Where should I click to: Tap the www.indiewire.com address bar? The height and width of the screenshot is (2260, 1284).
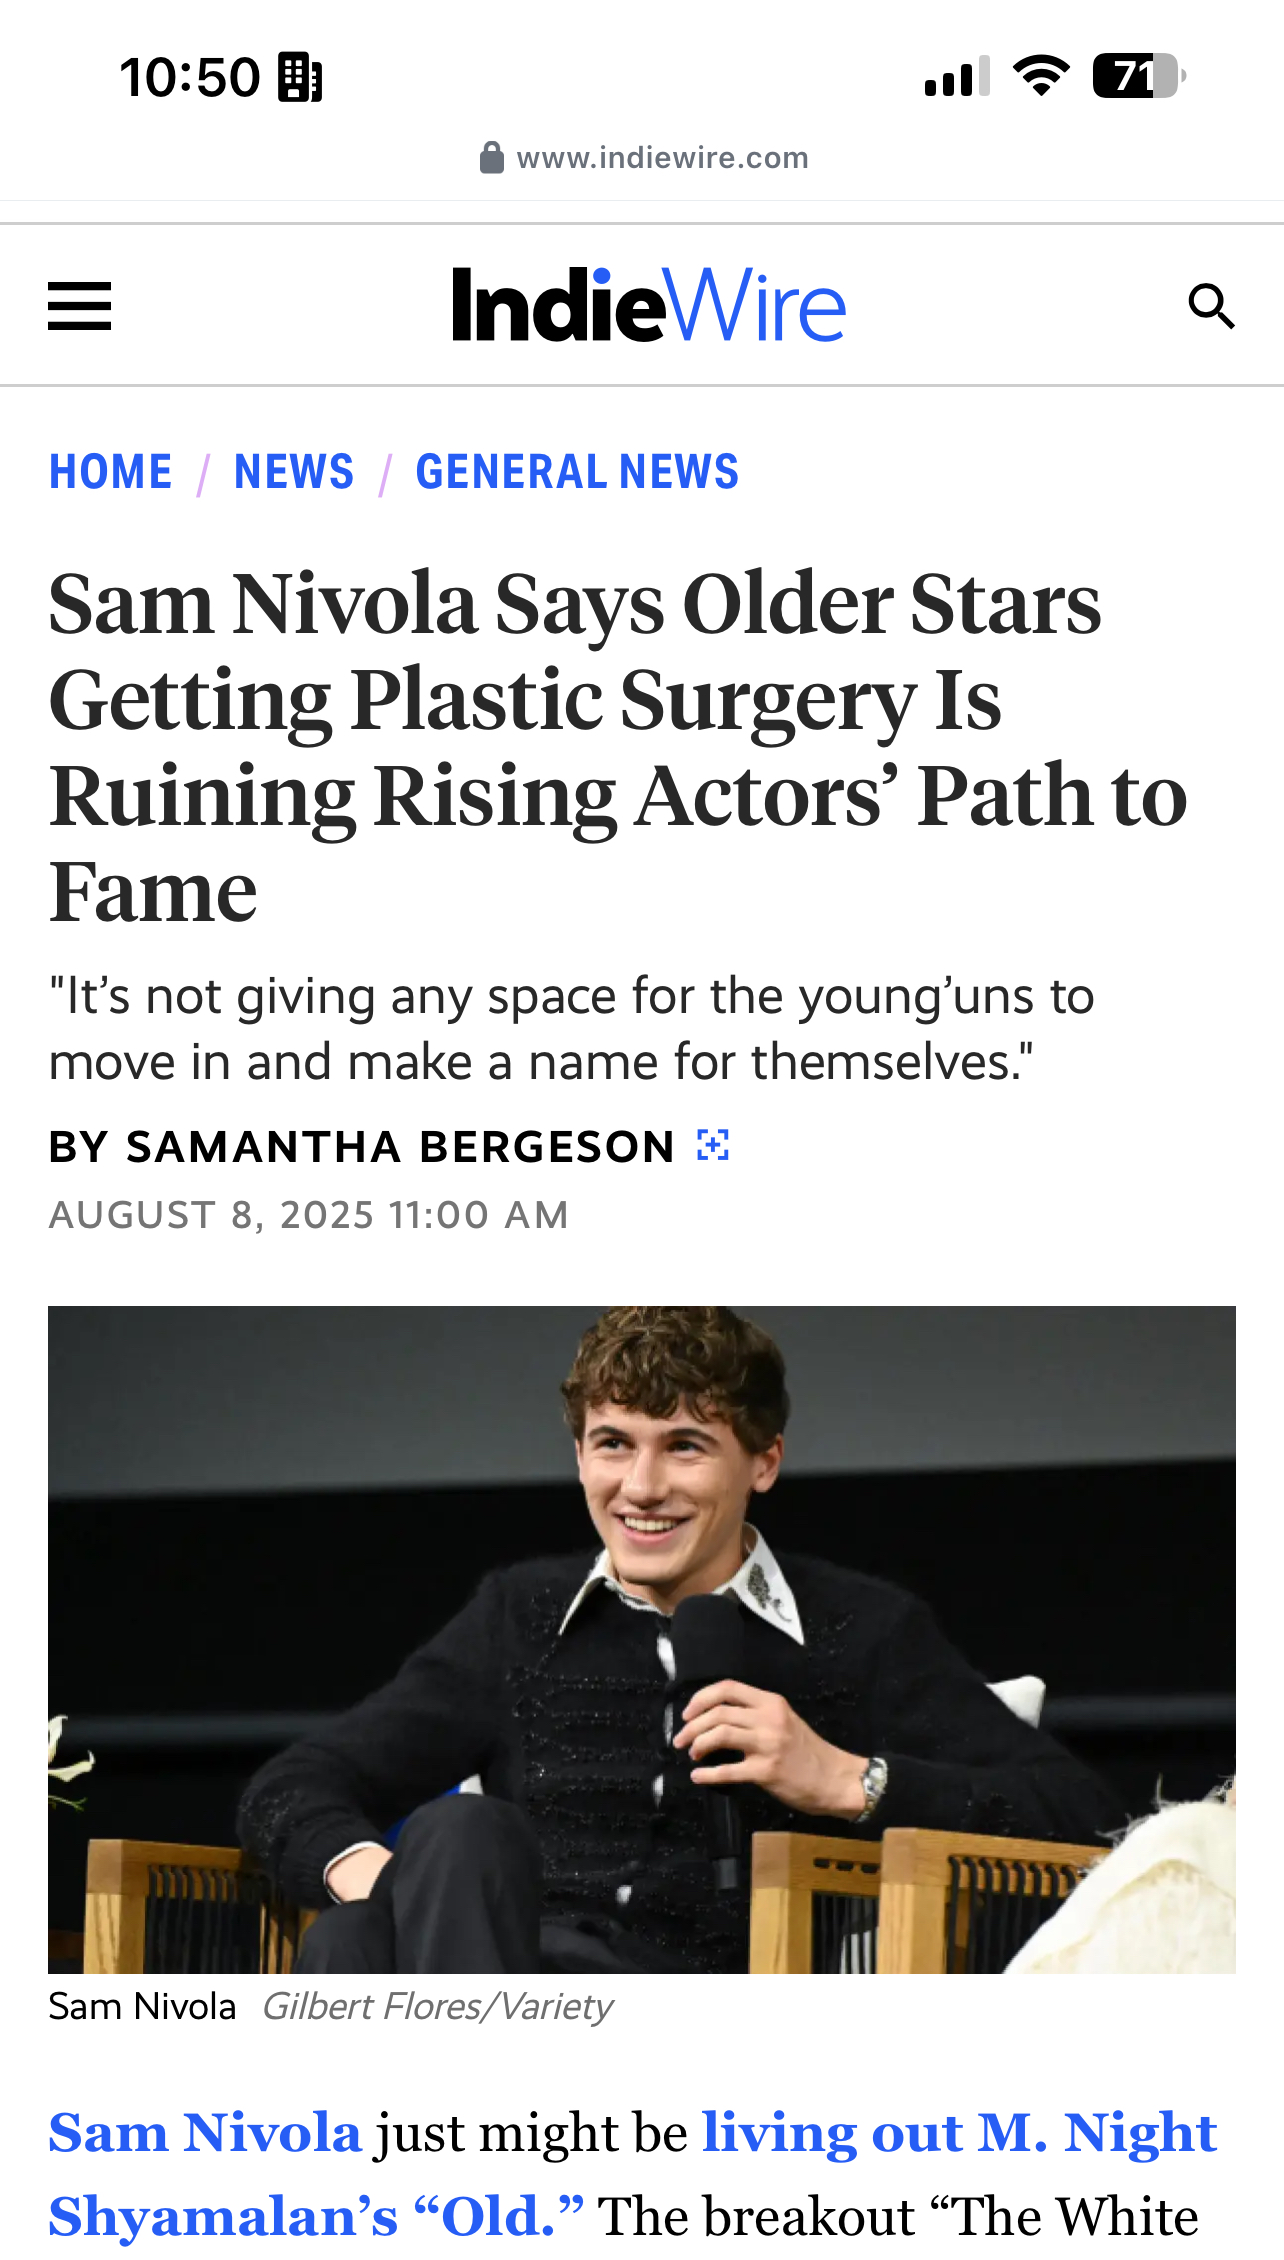(x=661, y=158)
